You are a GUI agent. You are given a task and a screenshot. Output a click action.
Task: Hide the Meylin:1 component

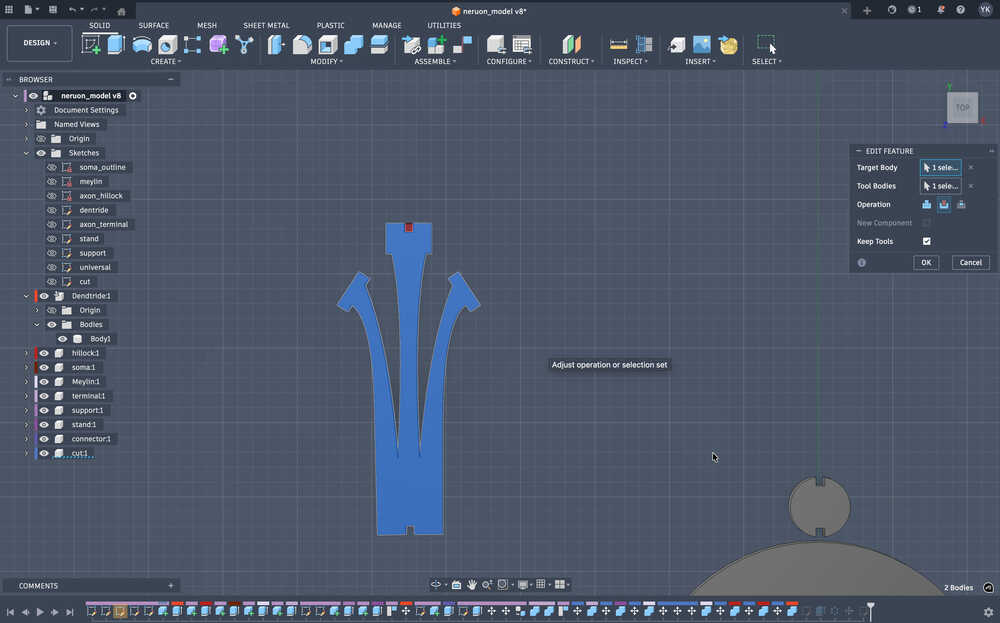[x=44, y=382]
